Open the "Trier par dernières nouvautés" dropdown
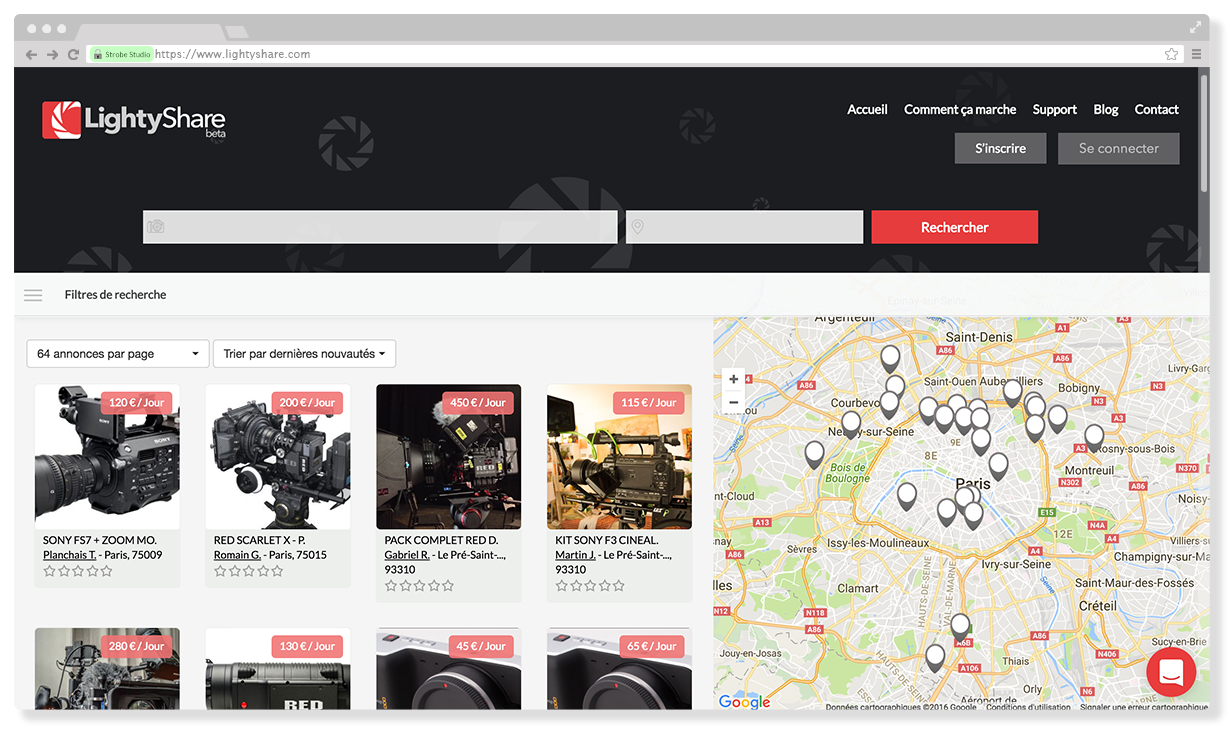The height and width of the screenshot is (732, 1230). click(x=304, y=353)
